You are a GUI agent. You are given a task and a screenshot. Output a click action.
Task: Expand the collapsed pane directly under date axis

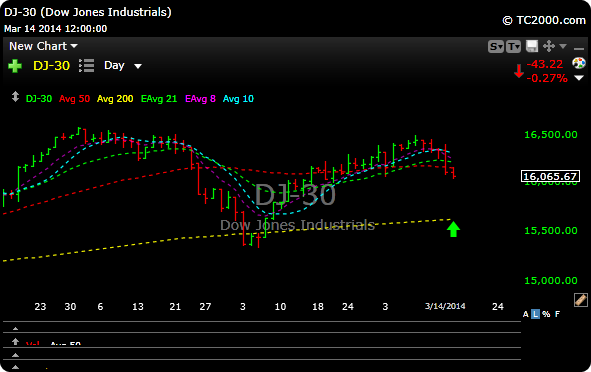point(15,329)
